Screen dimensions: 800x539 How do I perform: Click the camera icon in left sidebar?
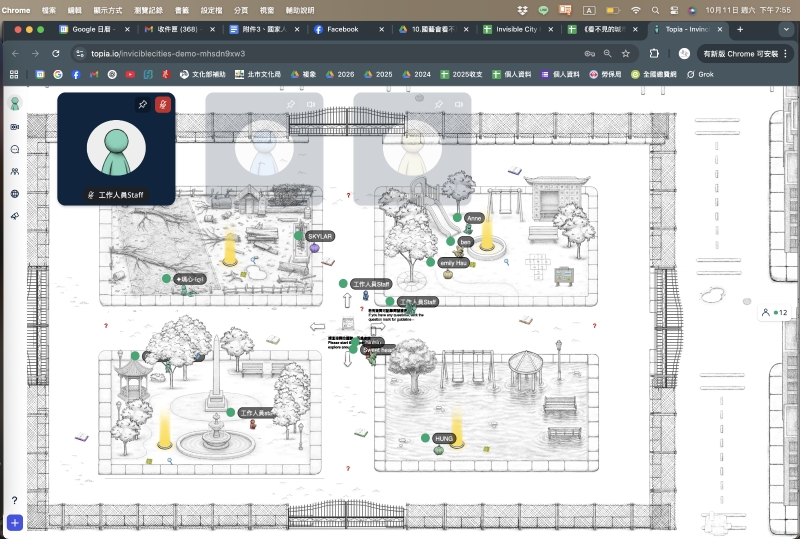(15, 127)
